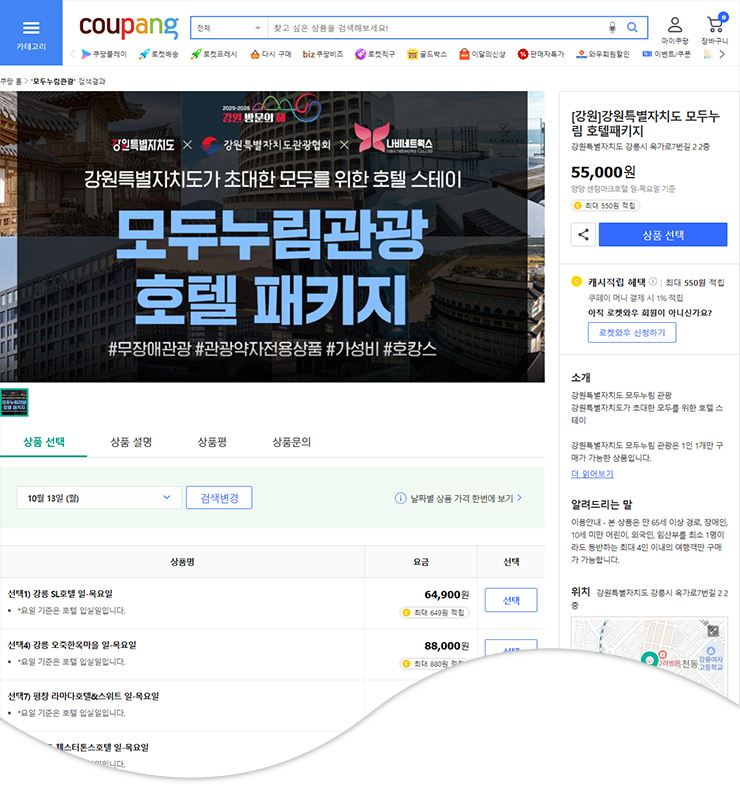Switch to the 상품평 tab
Image resolution: width=740 pixels, height=790 pixels.
click(x=213, y=441)
